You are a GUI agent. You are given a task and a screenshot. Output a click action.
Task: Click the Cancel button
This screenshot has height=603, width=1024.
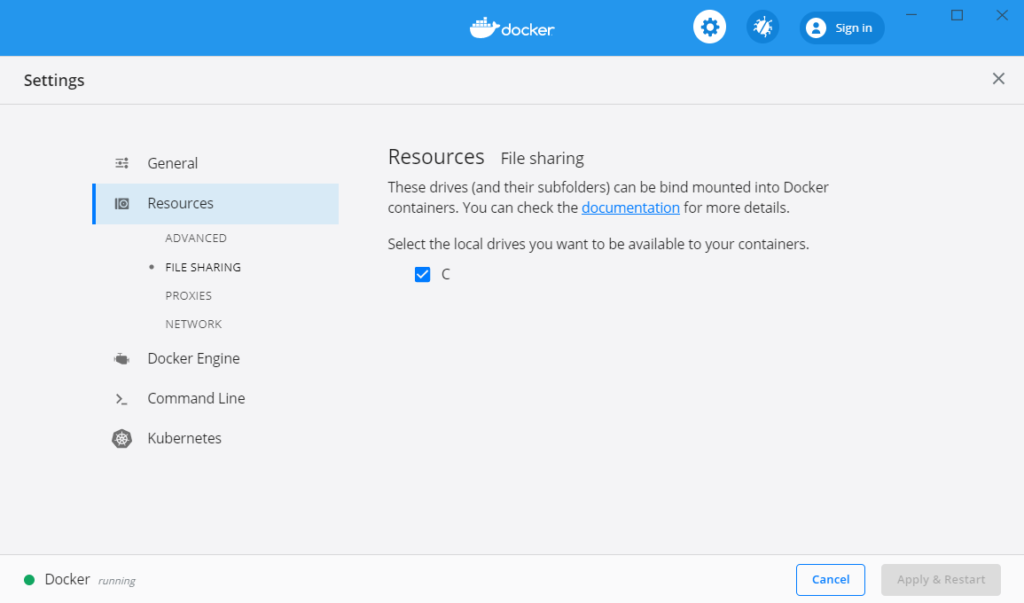click(830, 579)
